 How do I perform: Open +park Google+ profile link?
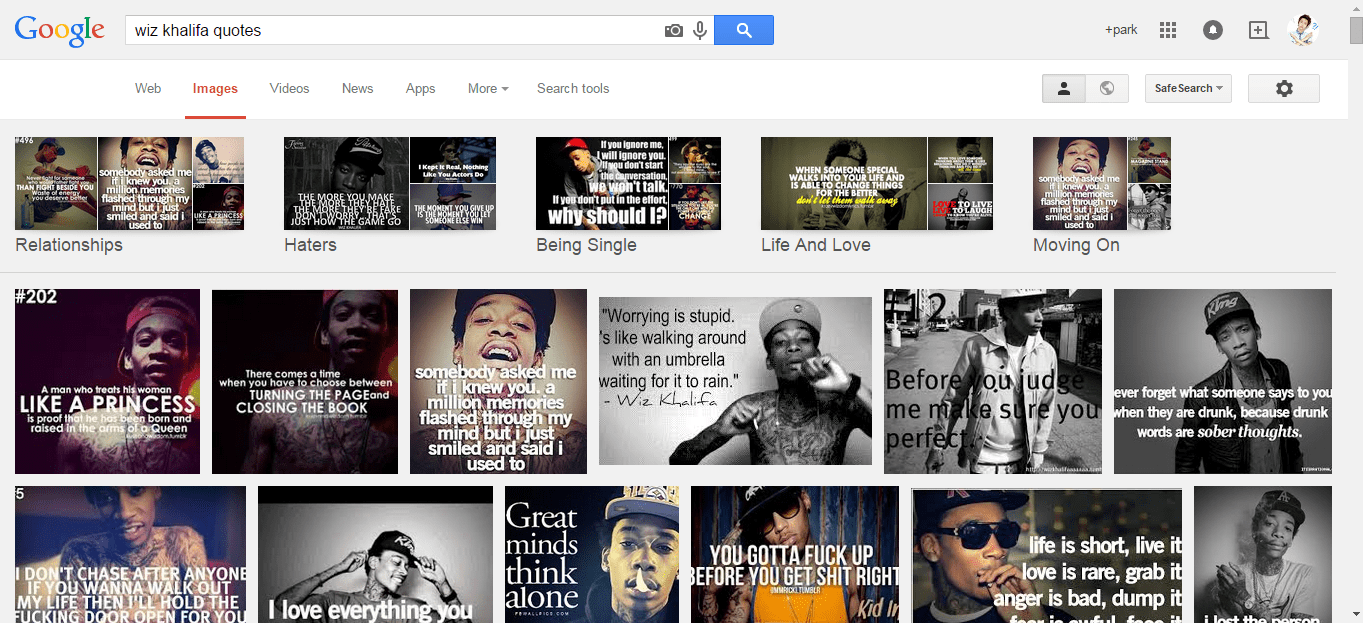click(x=1121, y=30)
